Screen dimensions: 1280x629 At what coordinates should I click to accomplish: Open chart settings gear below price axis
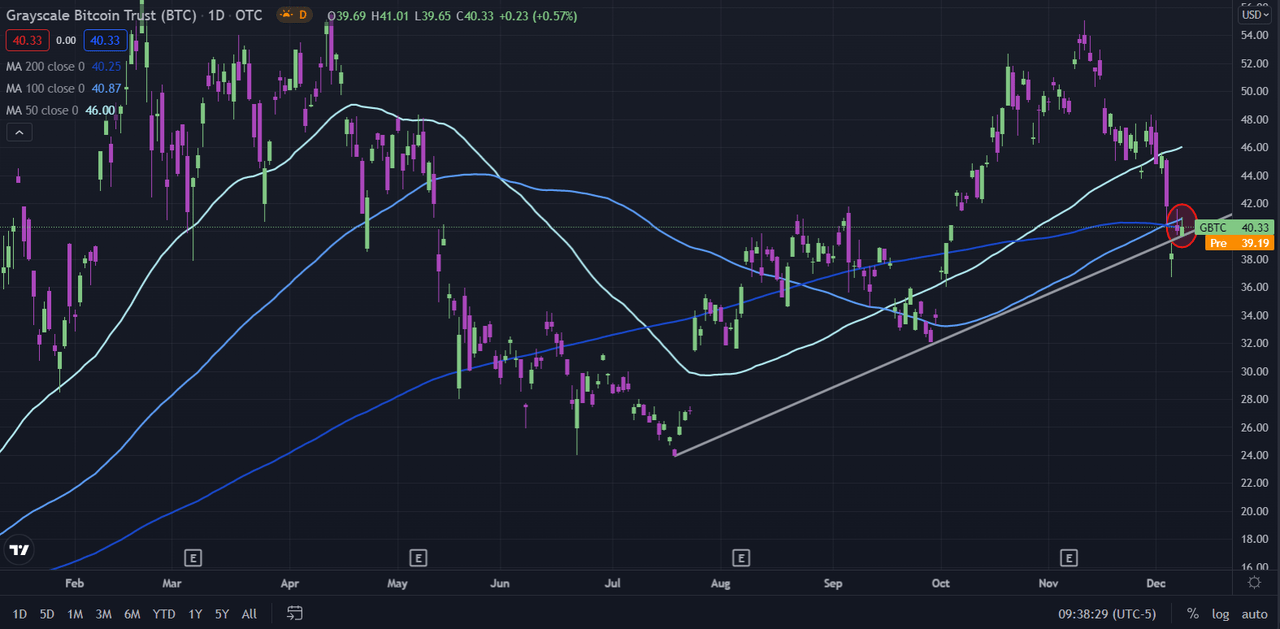[x=1255, y=581]
